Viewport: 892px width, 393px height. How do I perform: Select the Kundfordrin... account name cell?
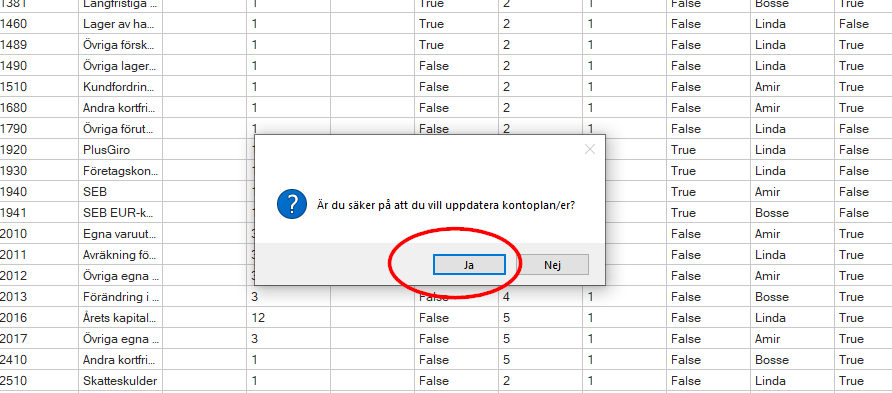(x=120, y=87)
